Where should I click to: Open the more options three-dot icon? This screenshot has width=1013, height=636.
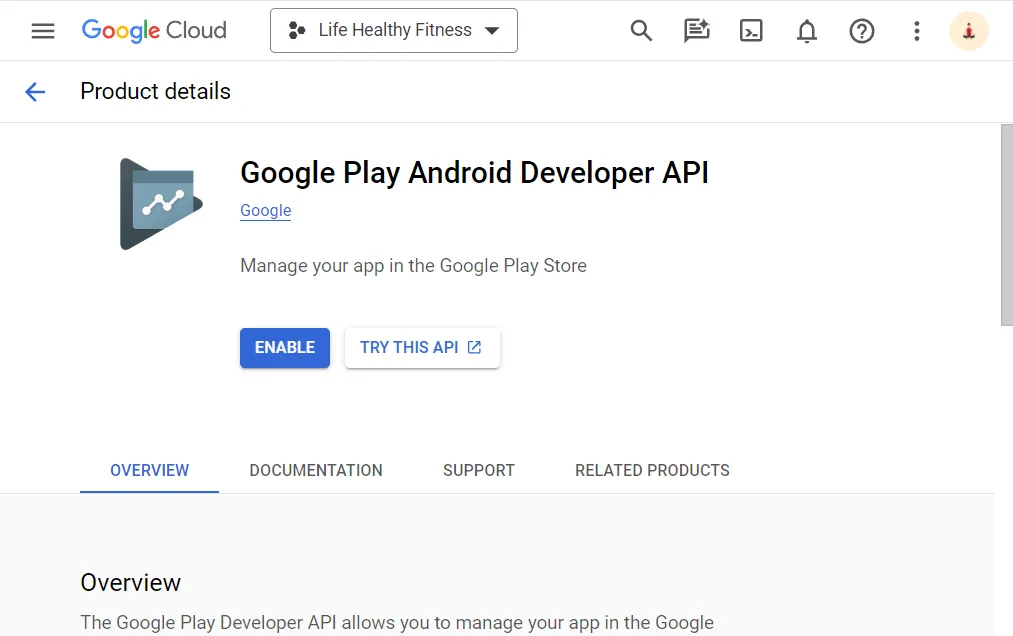coord(917,31)
